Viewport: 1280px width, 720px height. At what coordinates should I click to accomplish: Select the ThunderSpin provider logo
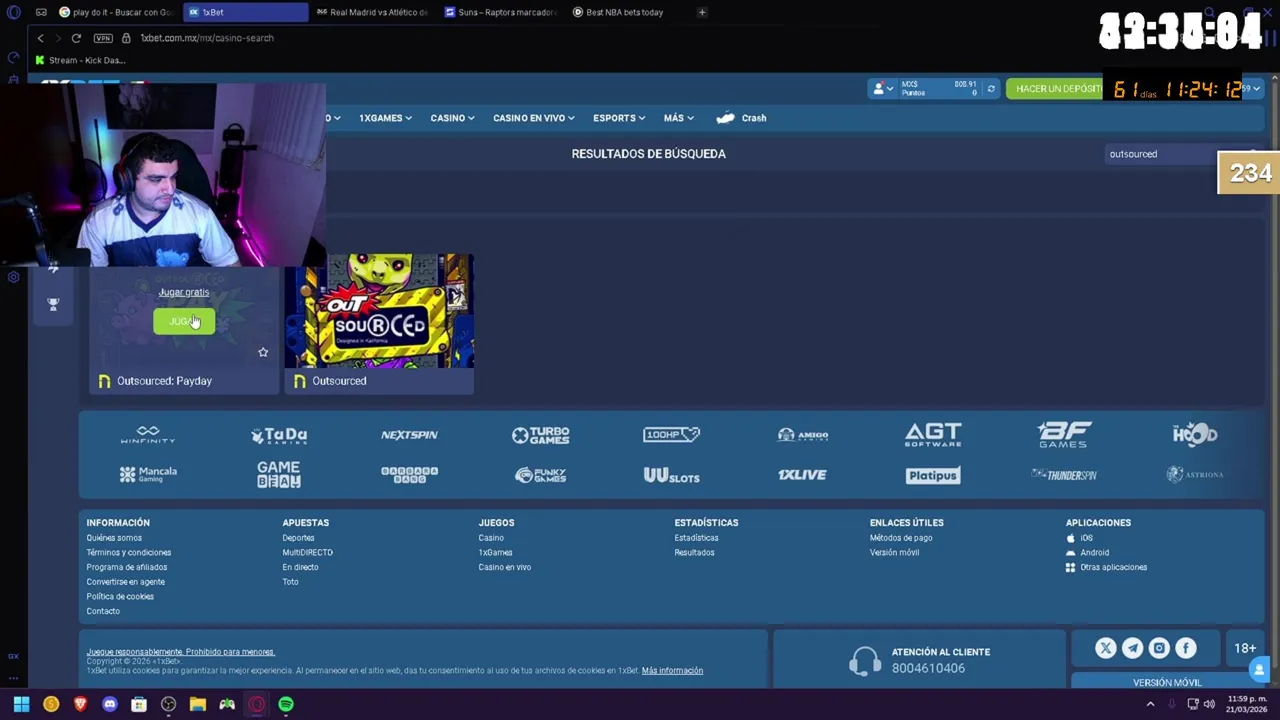(1064, 475)
